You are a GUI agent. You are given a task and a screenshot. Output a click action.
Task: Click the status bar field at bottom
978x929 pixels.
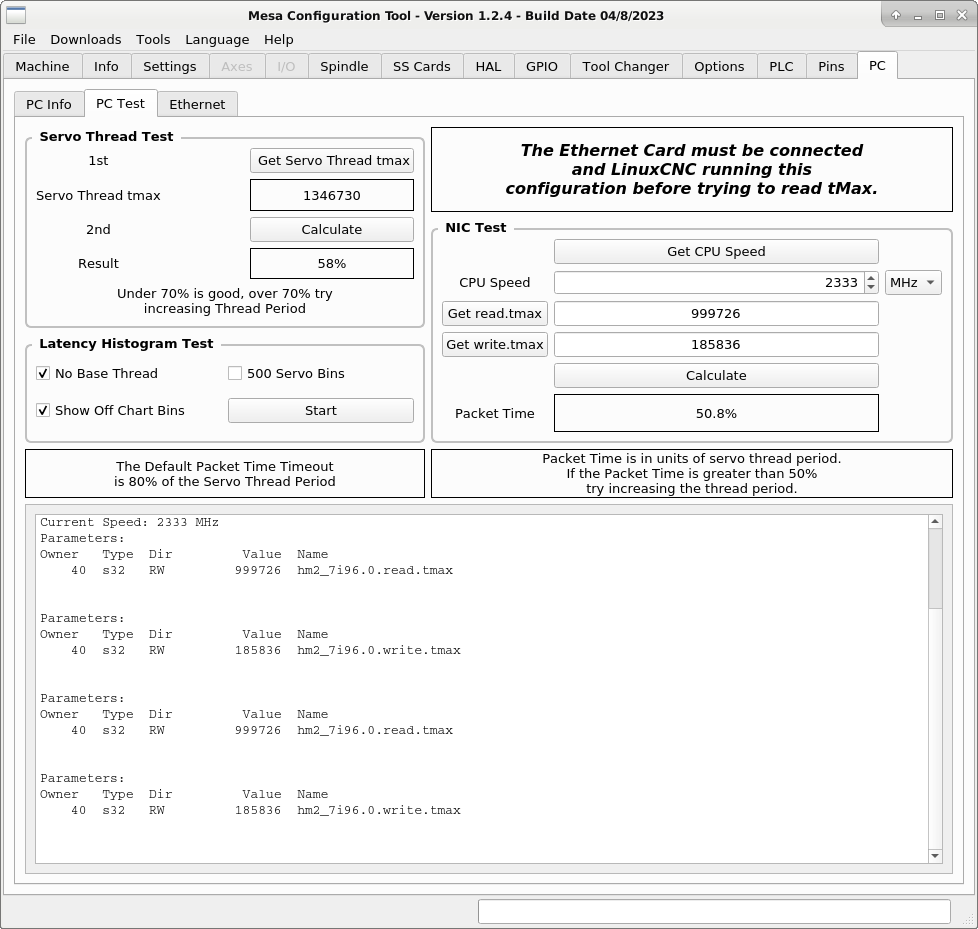(714, 912)
